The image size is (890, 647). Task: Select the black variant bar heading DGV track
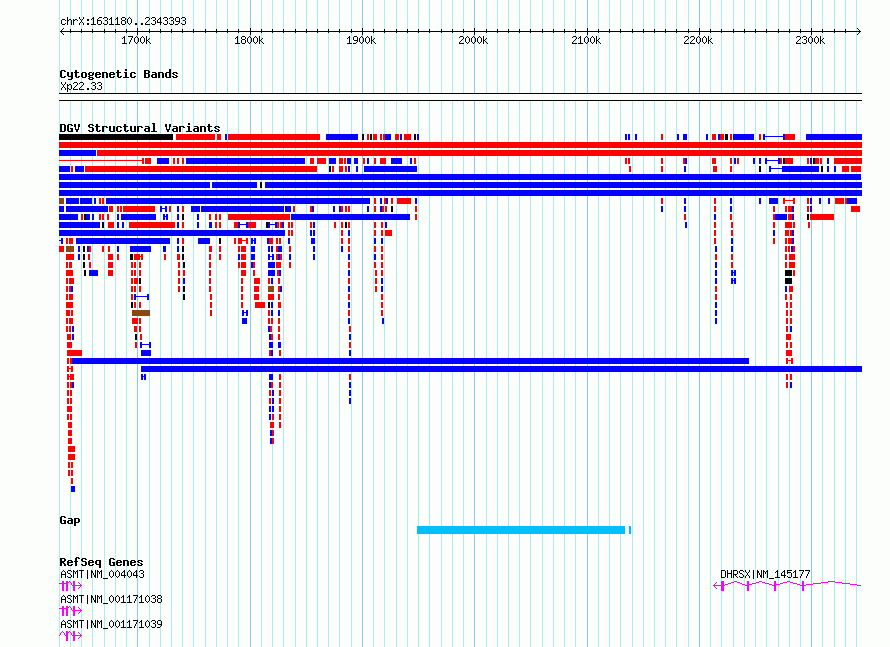[x=116, y=137]
